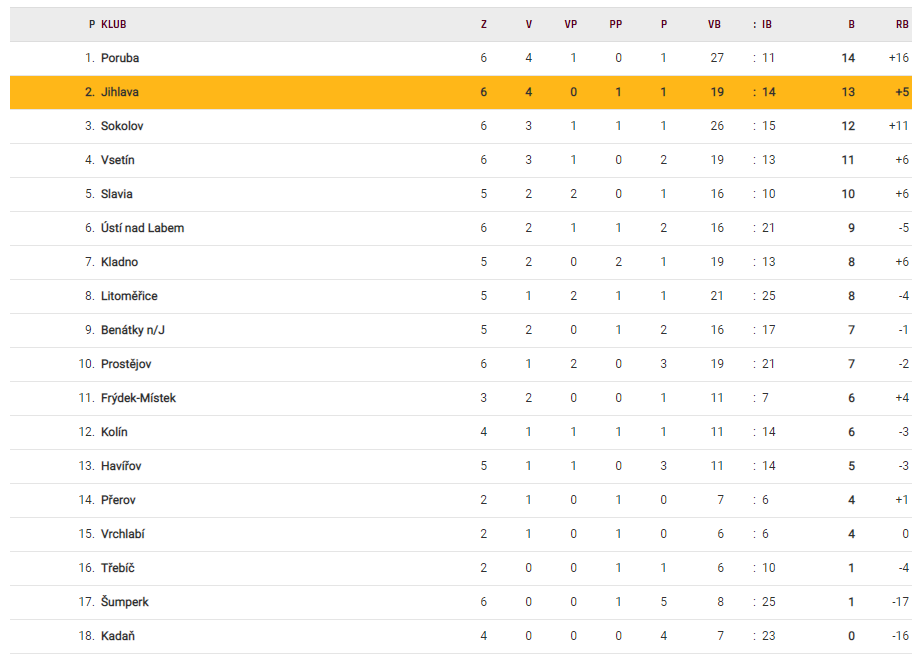This screenshot has height=664, width=920.
Task: Click the KLUB column header
Action: coord(114,24)
